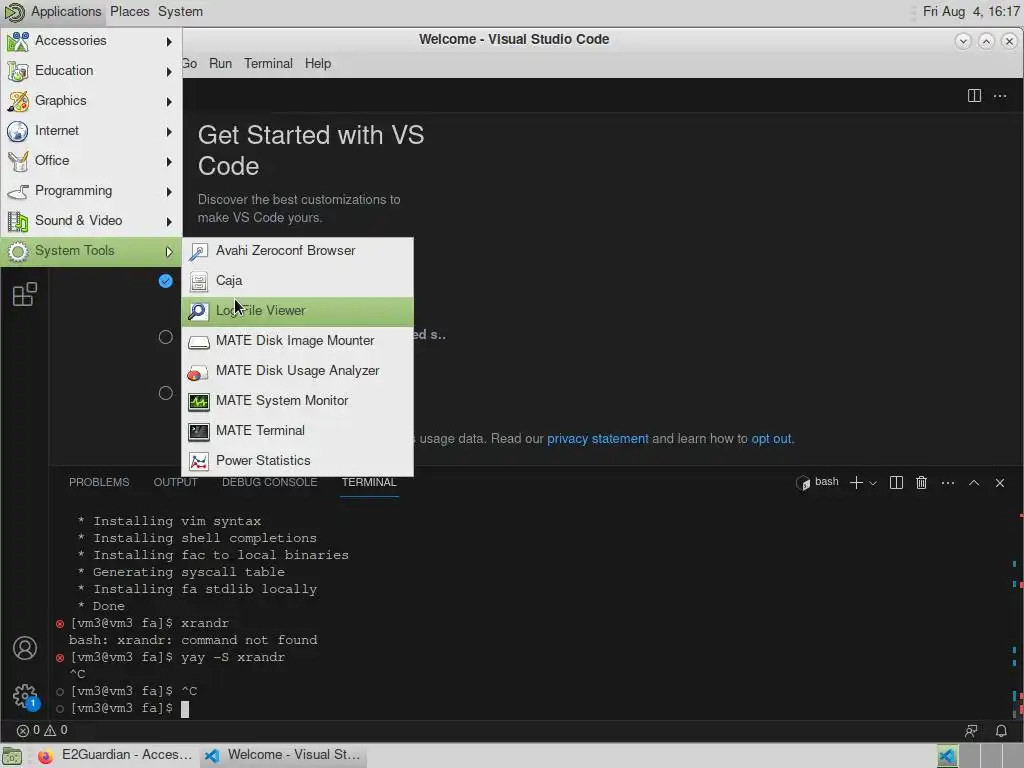Click the new terminal plus icon

coord(856,483)
